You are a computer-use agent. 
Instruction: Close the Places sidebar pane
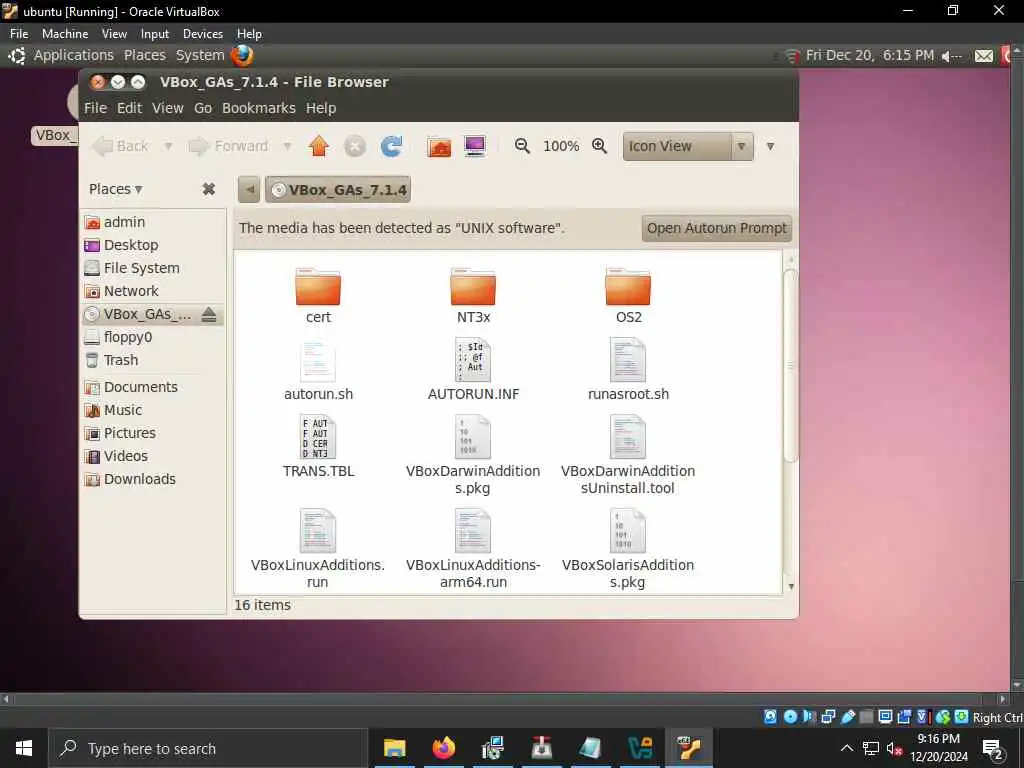point(208,189)
